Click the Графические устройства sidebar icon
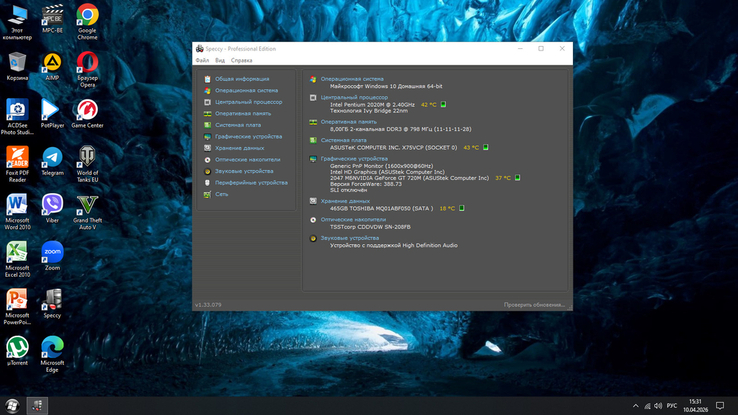Viewport: 738px width, 415px height. (x=207, y=136)
